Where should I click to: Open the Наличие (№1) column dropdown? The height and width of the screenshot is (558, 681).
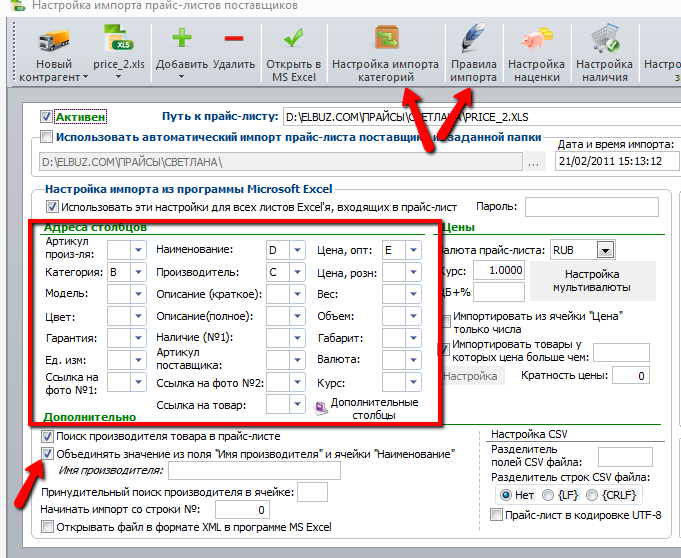pyautogui.click(x=297, y=337)
